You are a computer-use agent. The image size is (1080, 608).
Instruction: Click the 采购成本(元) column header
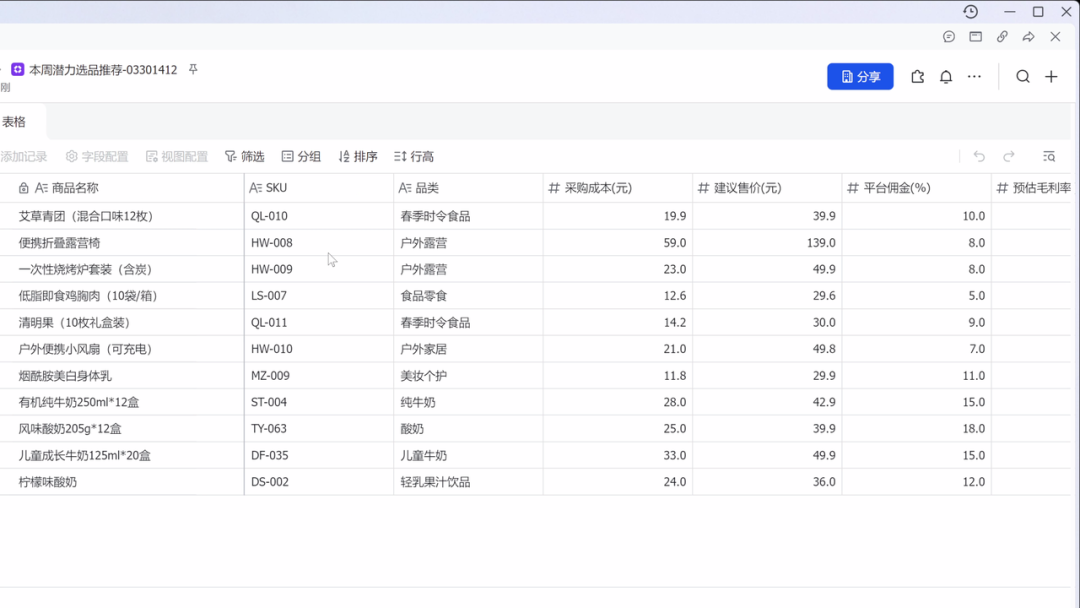point(598,188)
